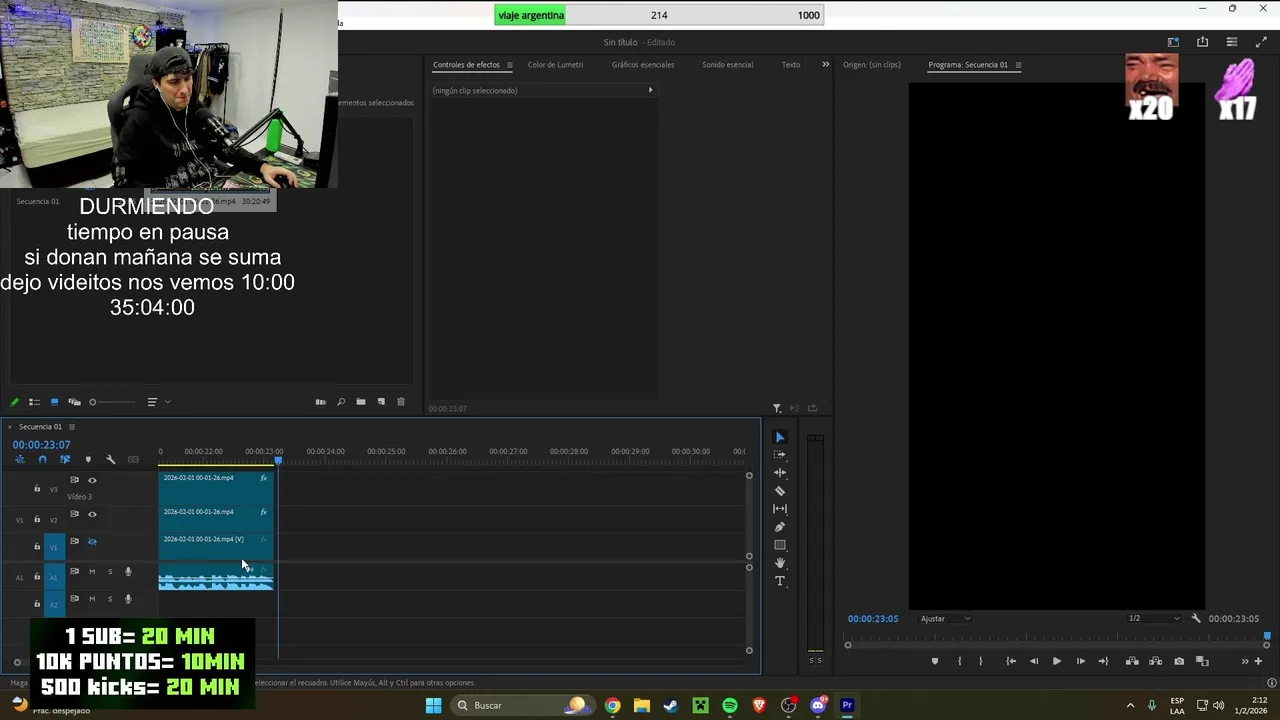Select the Rectangle tool

pos(780,545)
